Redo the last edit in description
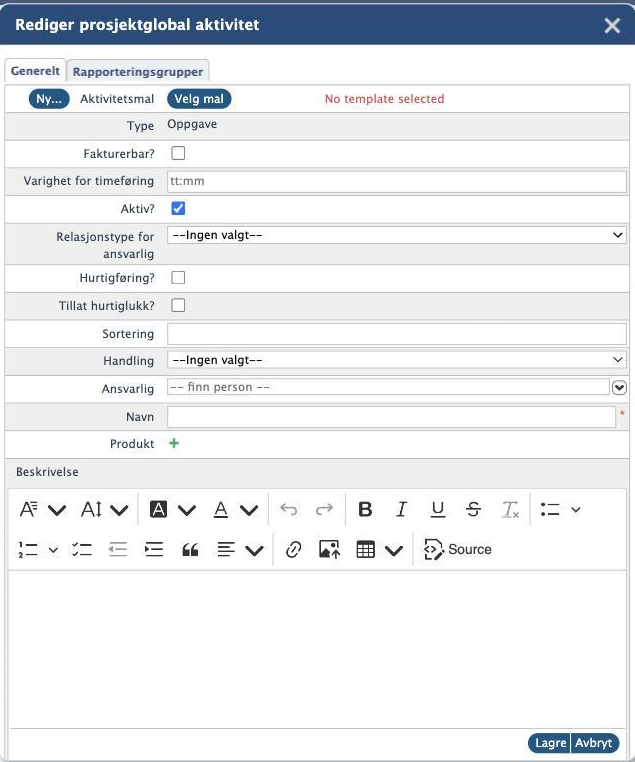The image size is (635, 762). (324, 509)
